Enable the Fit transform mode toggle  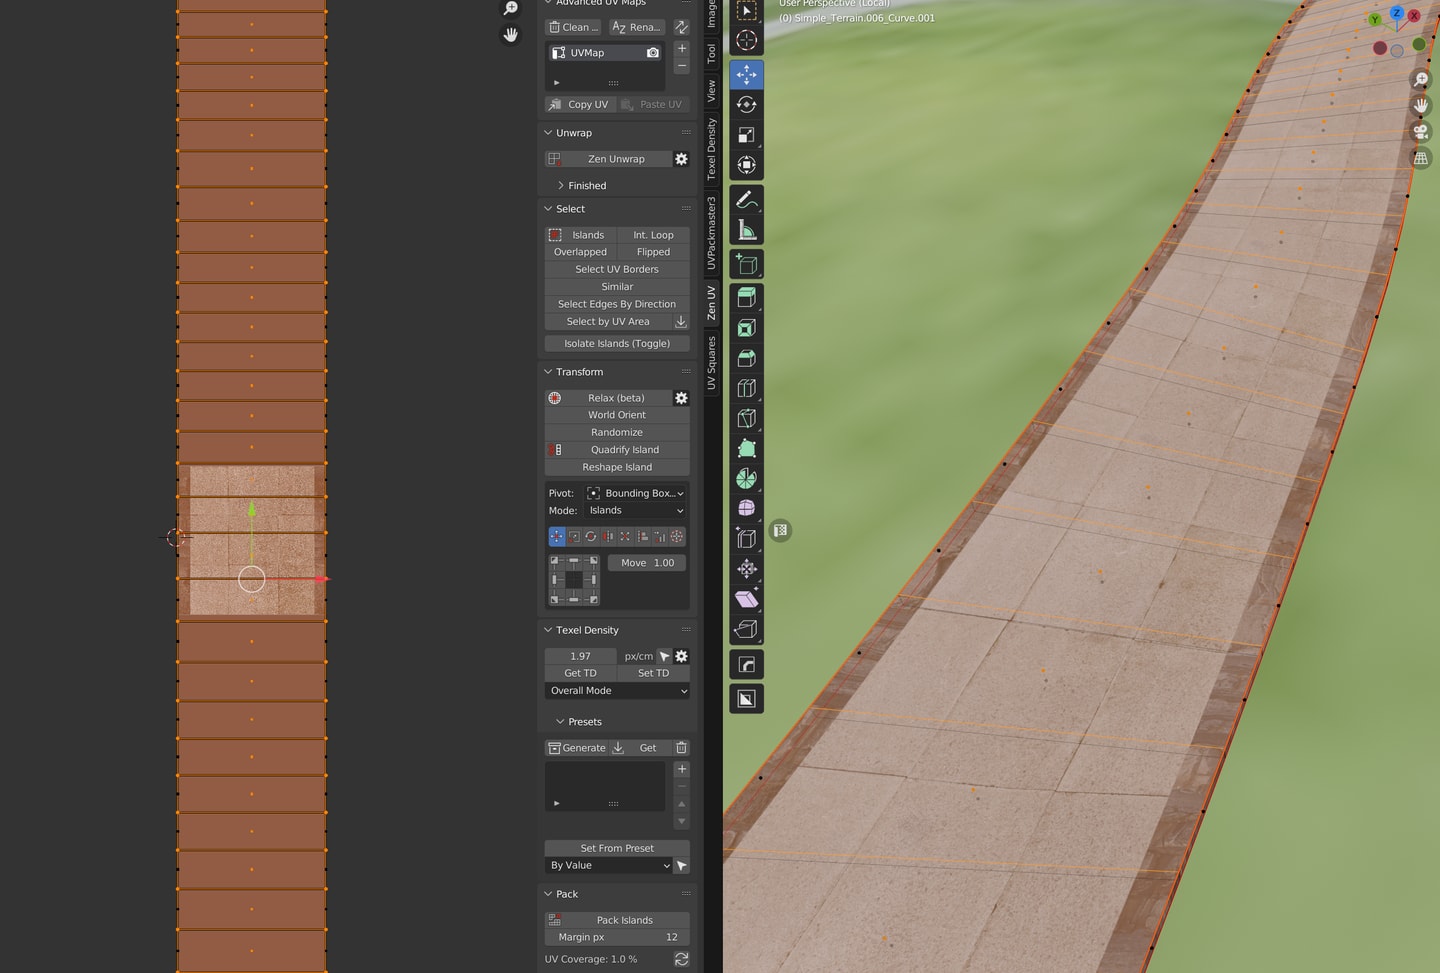[x=625, y=536]
